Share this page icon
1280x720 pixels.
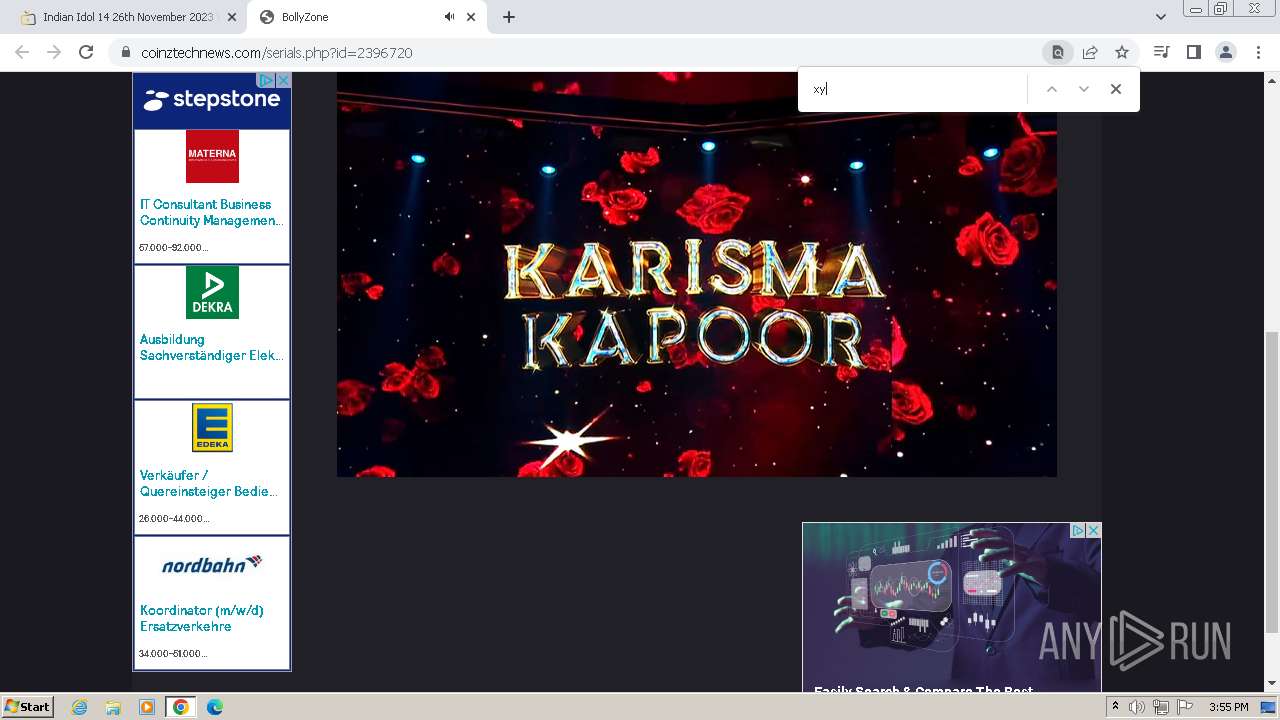tap(1090, 52)
